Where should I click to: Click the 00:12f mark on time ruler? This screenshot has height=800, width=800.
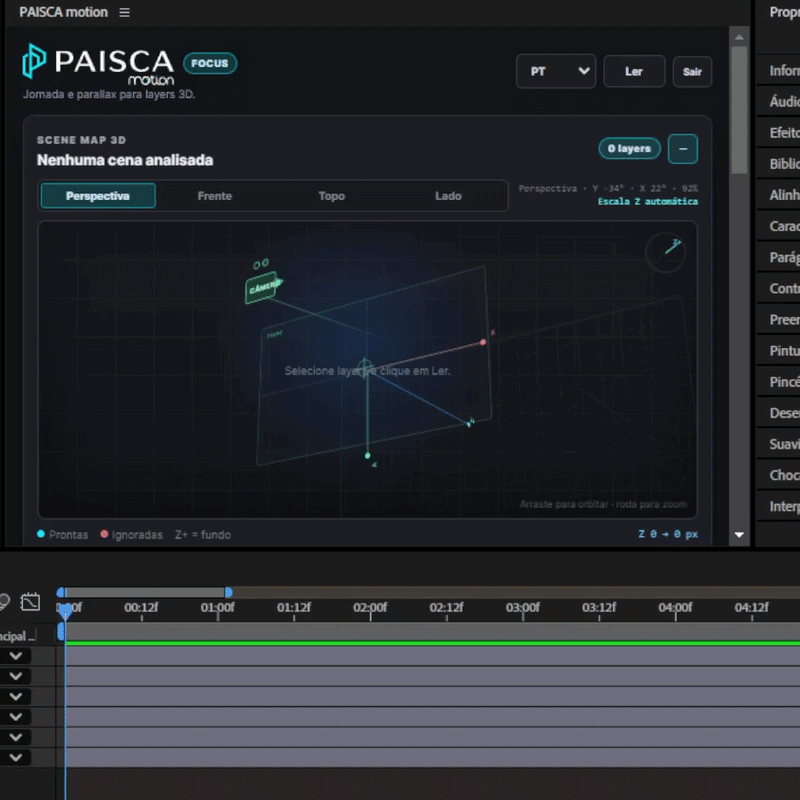coord(141,608)
